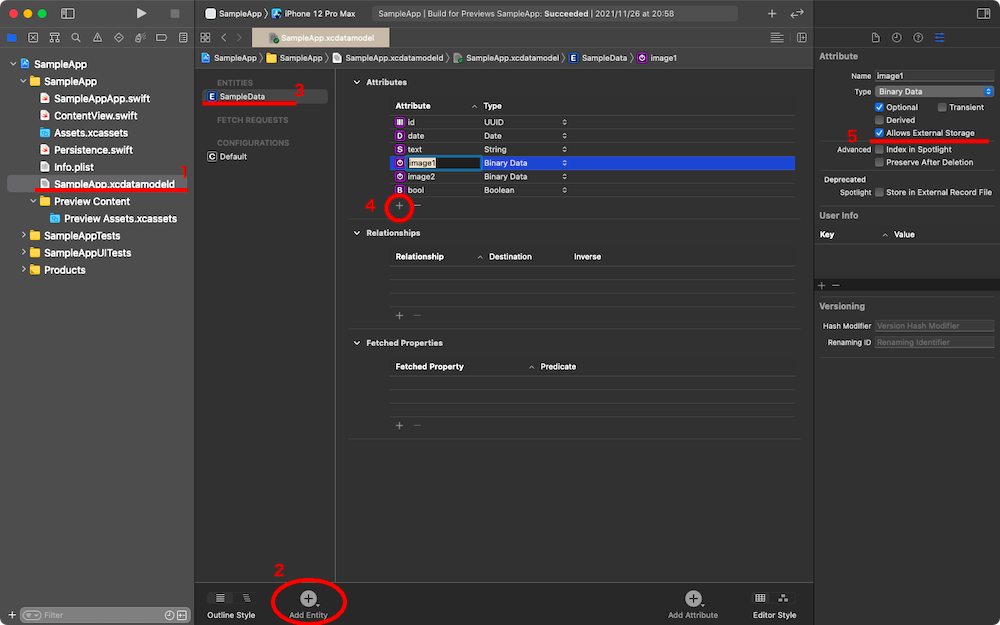Add a relationship with the plus under Relationships
1000x625 pixels.
point(399,316)
